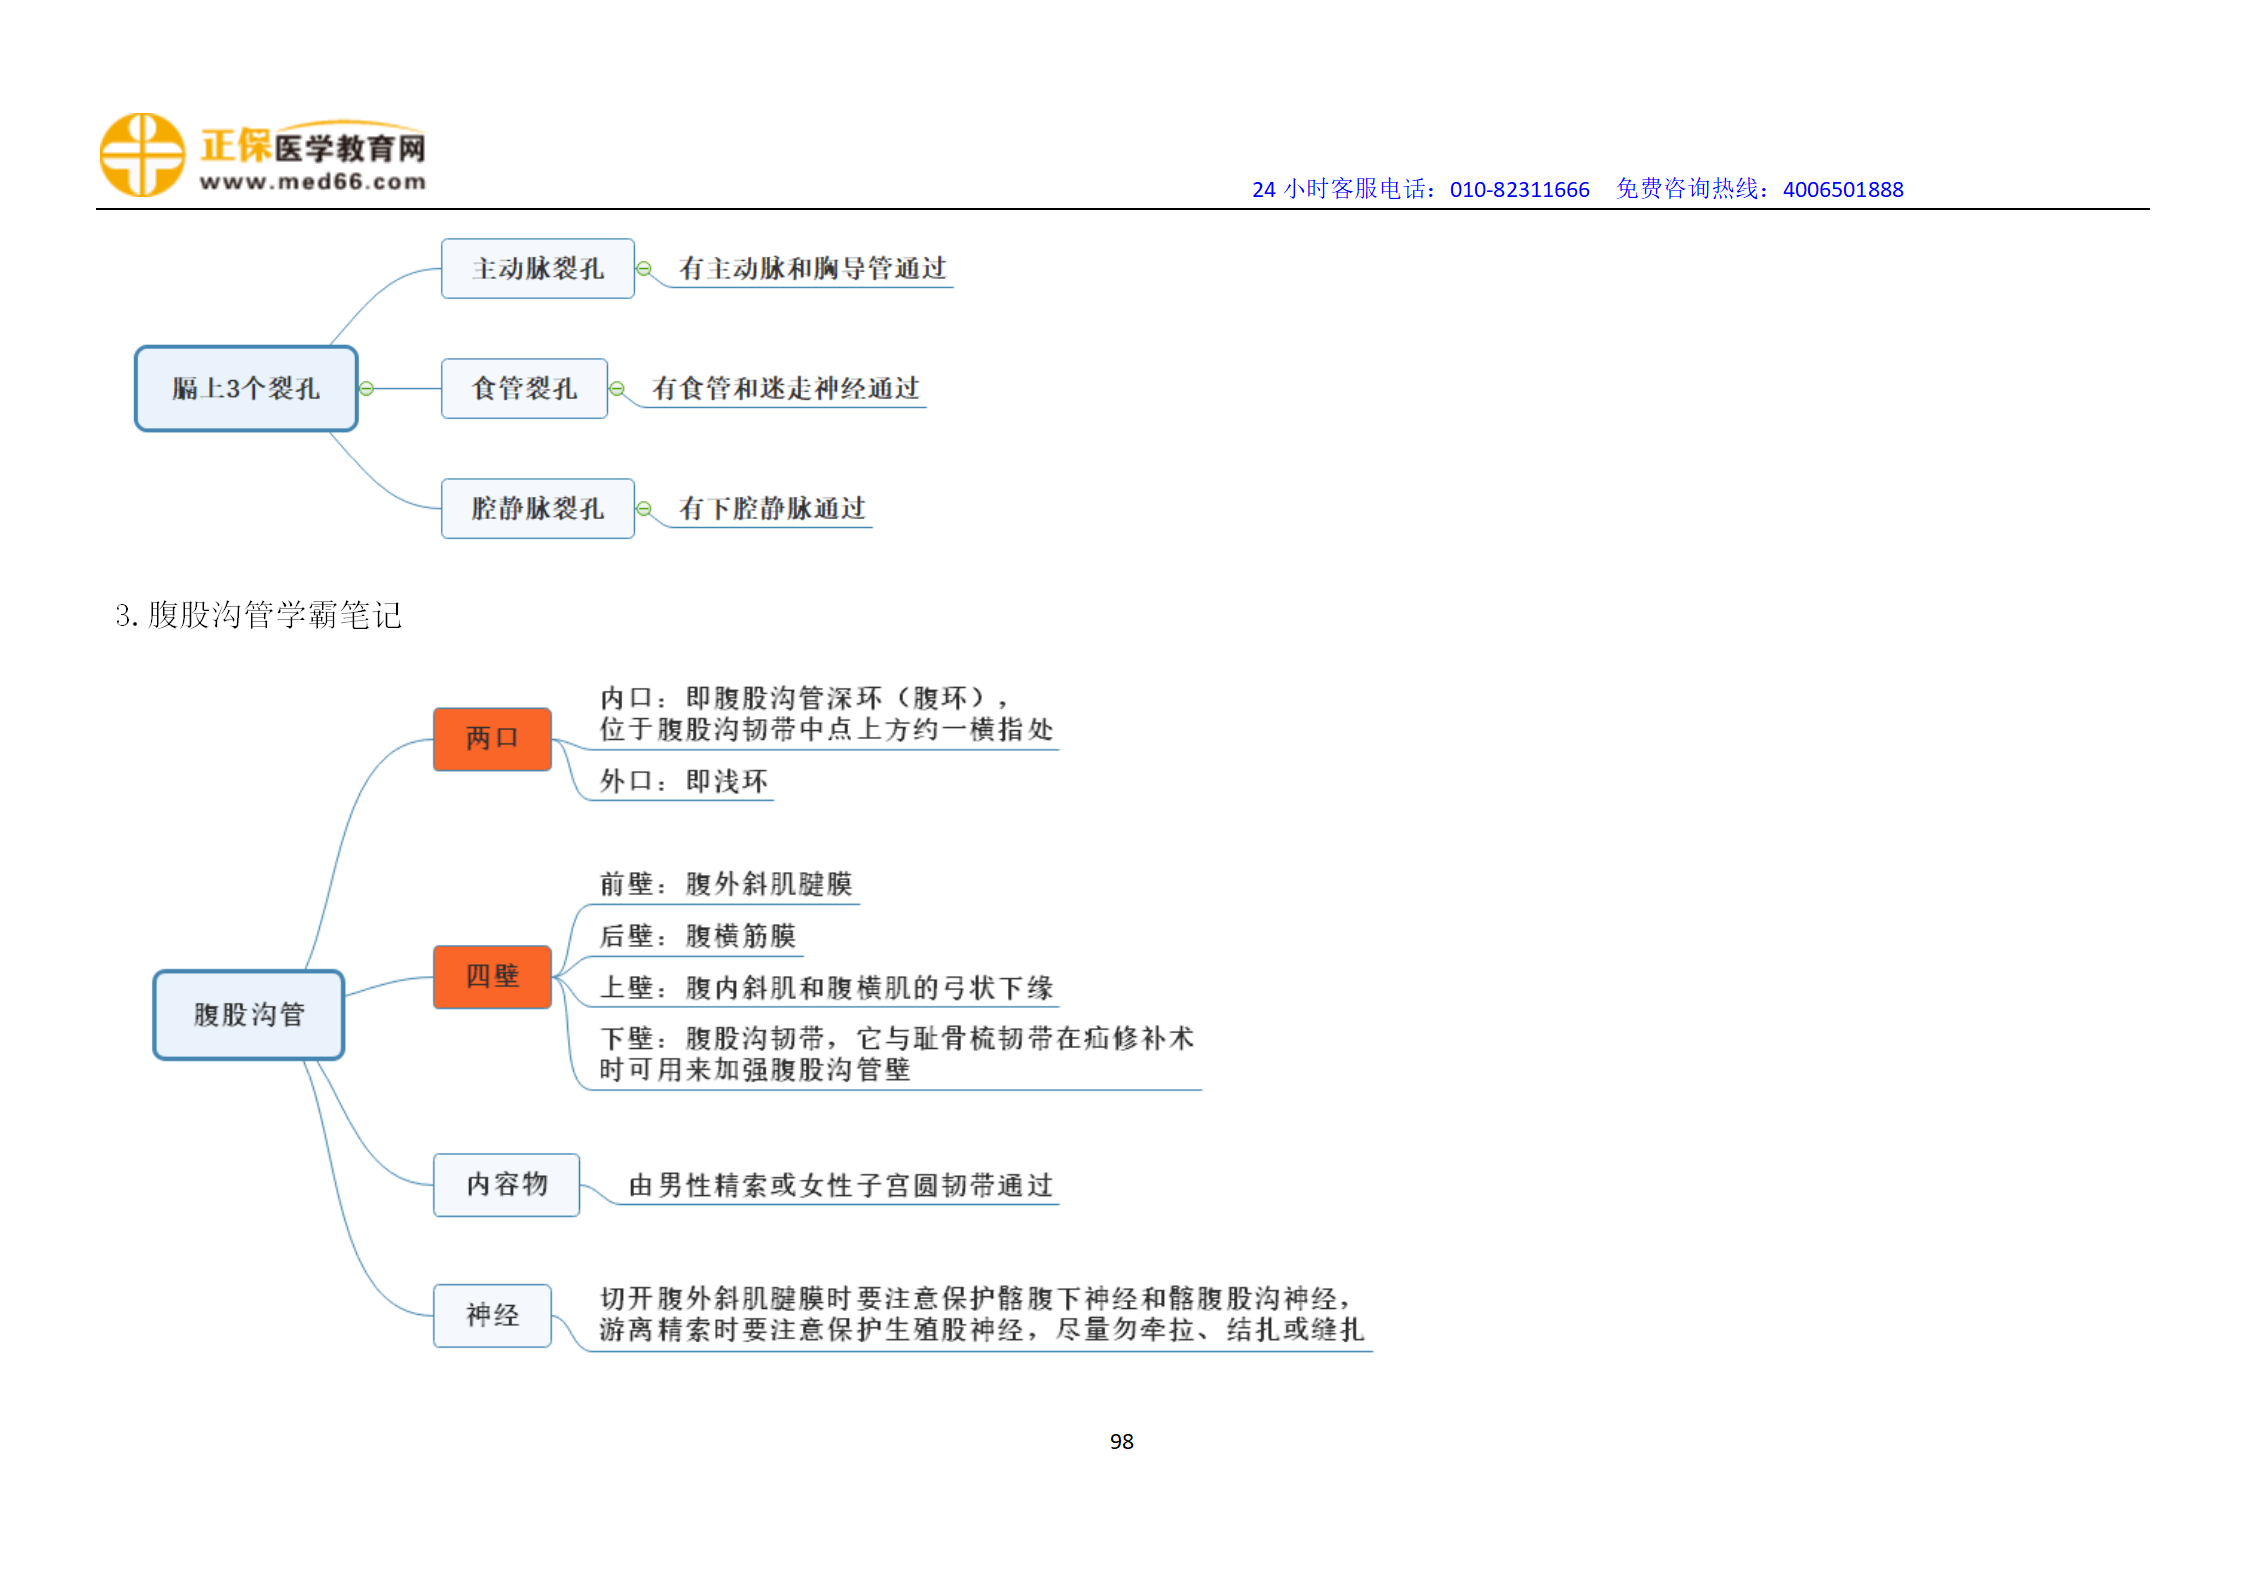Select the orange 四壁 node

(492, 976)
